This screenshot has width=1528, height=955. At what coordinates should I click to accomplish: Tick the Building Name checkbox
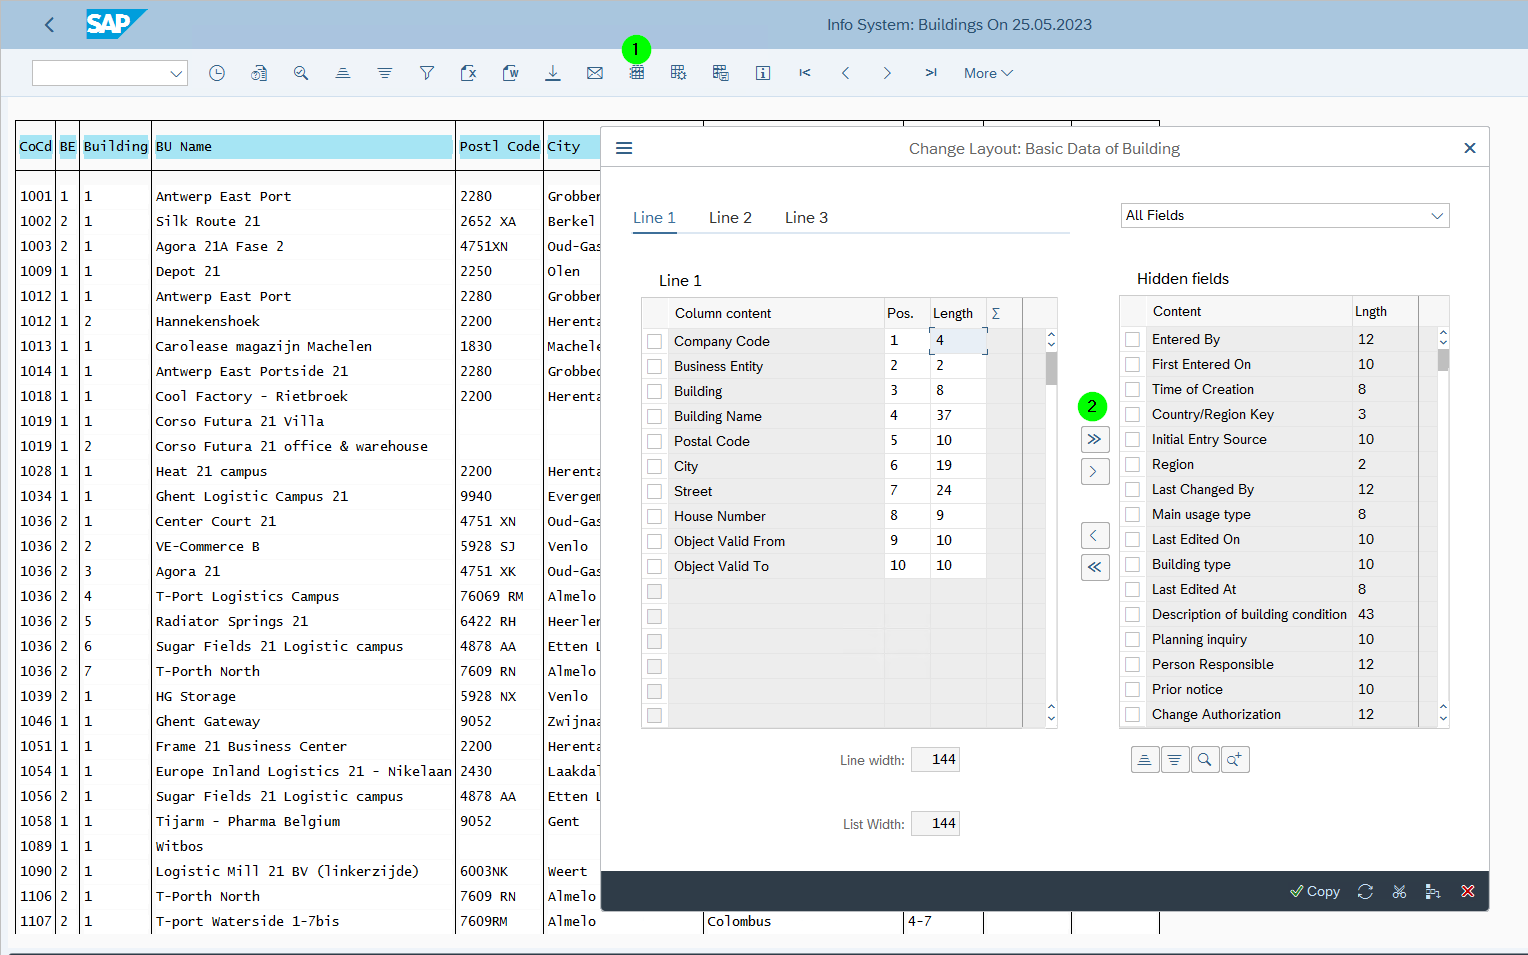[x=655, y=416]
